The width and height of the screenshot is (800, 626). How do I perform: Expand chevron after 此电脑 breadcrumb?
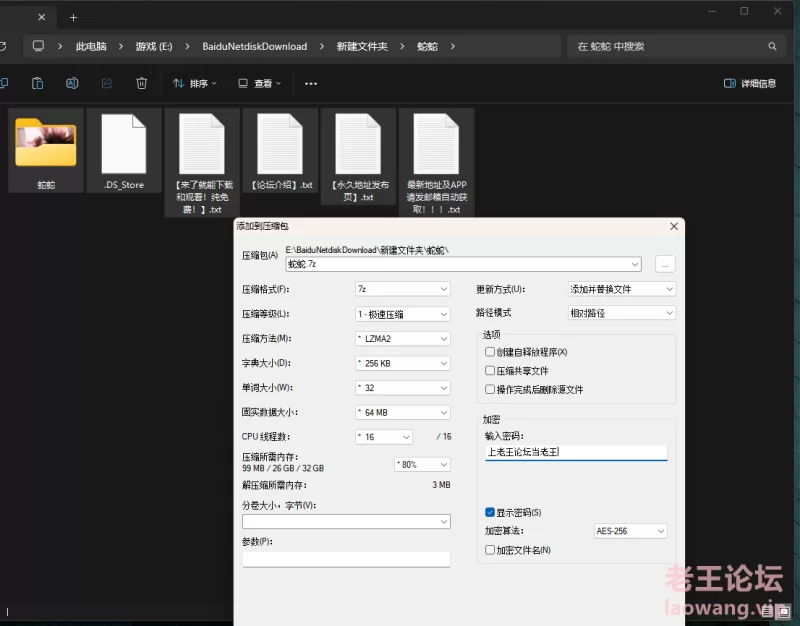point(120,46)
